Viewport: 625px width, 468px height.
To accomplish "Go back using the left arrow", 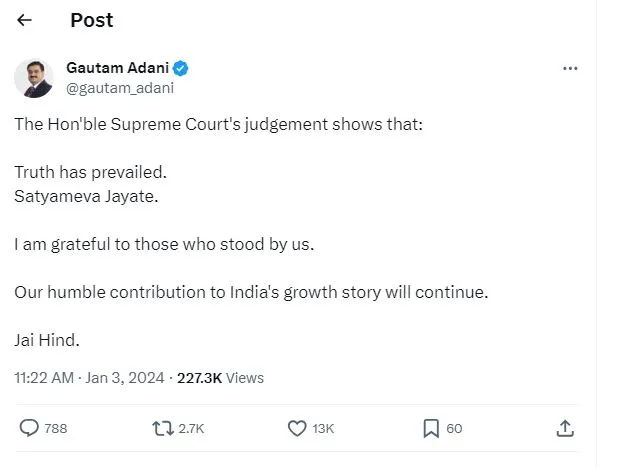I will click(24, 20).
